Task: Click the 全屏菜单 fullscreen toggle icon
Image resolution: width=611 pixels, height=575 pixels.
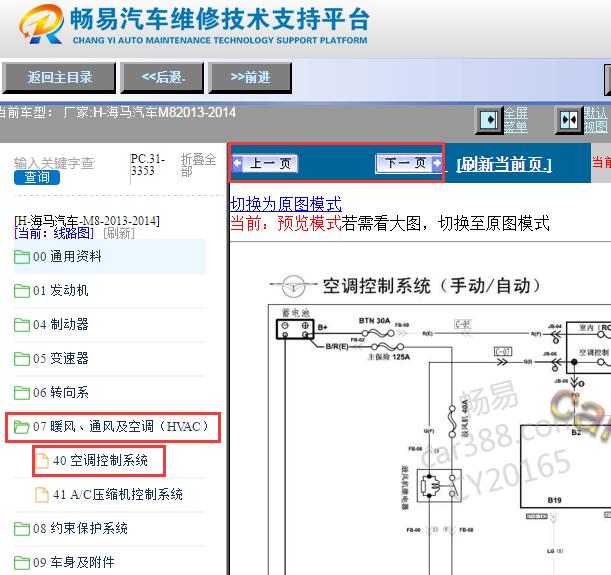Action: click(489, 120)
